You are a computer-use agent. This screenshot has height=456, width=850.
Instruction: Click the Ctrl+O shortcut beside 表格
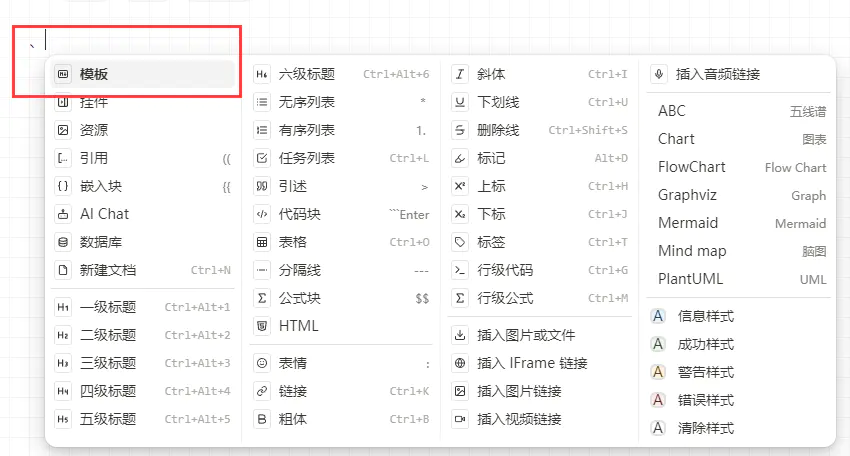coord(409,242)
